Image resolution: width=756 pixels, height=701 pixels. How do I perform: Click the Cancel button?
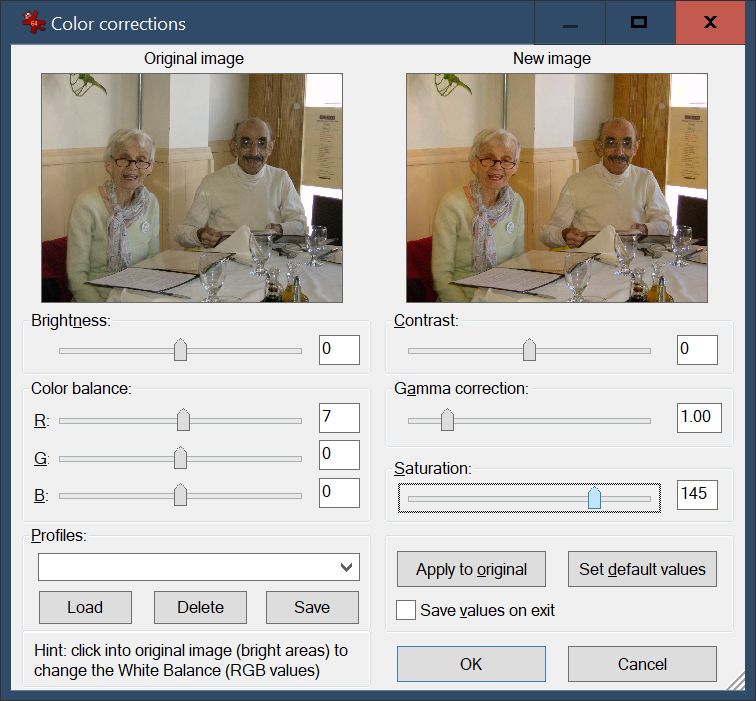pyautogui.click(x=642, y=664)
